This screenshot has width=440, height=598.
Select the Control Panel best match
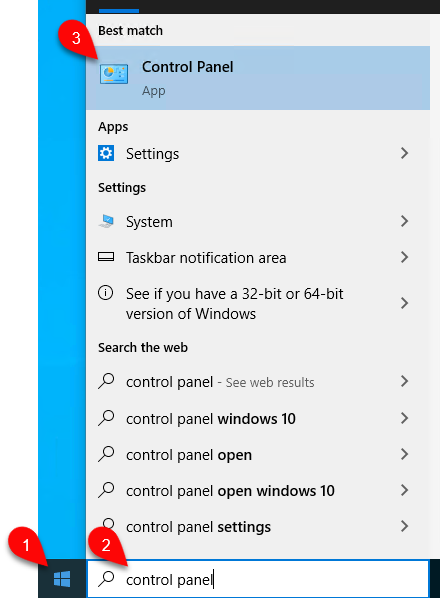coord(258,78)
